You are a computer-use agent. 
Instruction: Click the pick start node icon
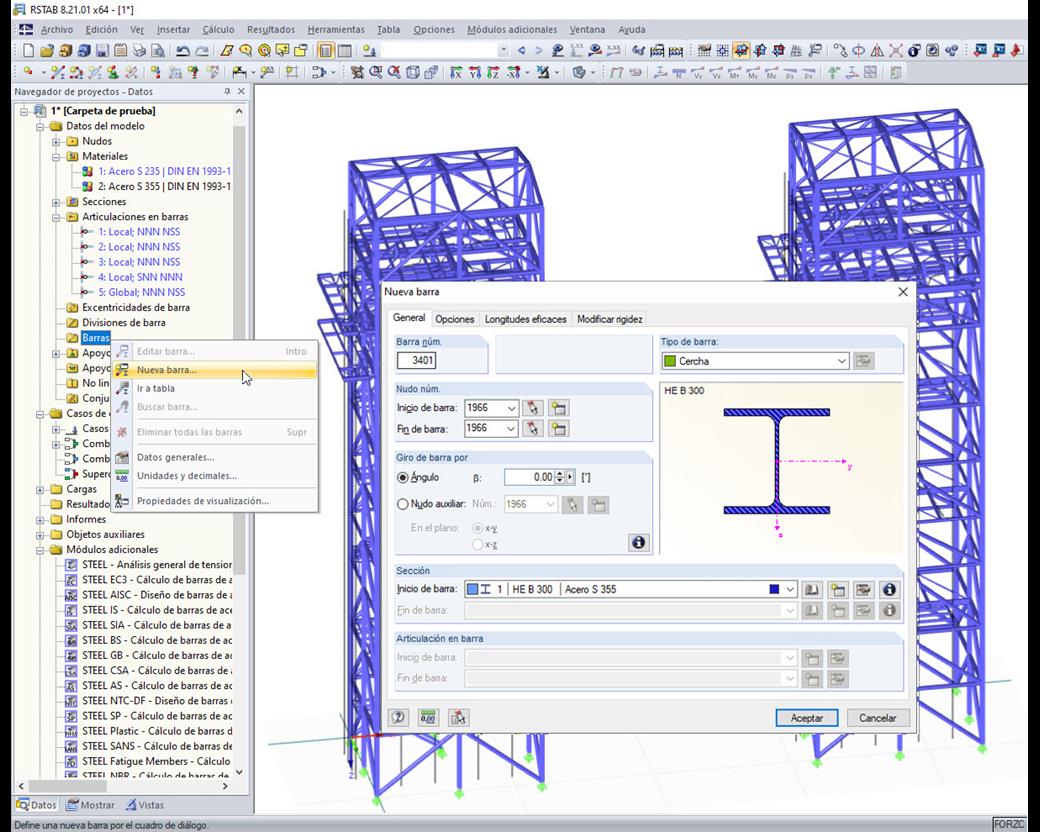point(533,408)
